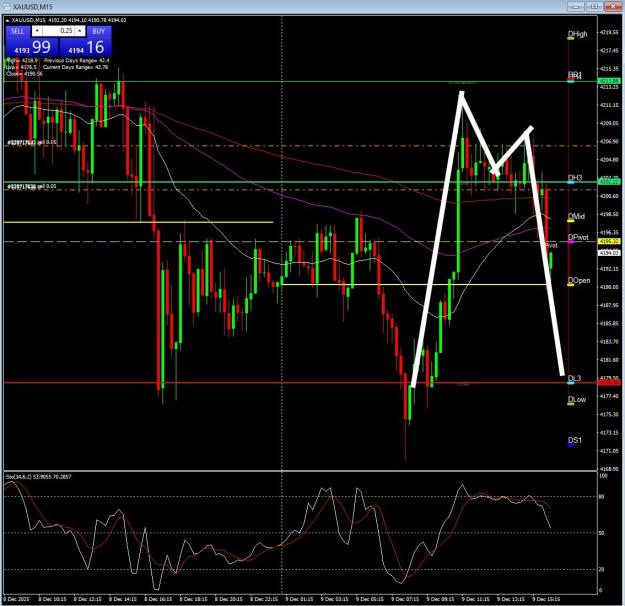Click the white 4194.03 current price tag

tap(609, 253)
